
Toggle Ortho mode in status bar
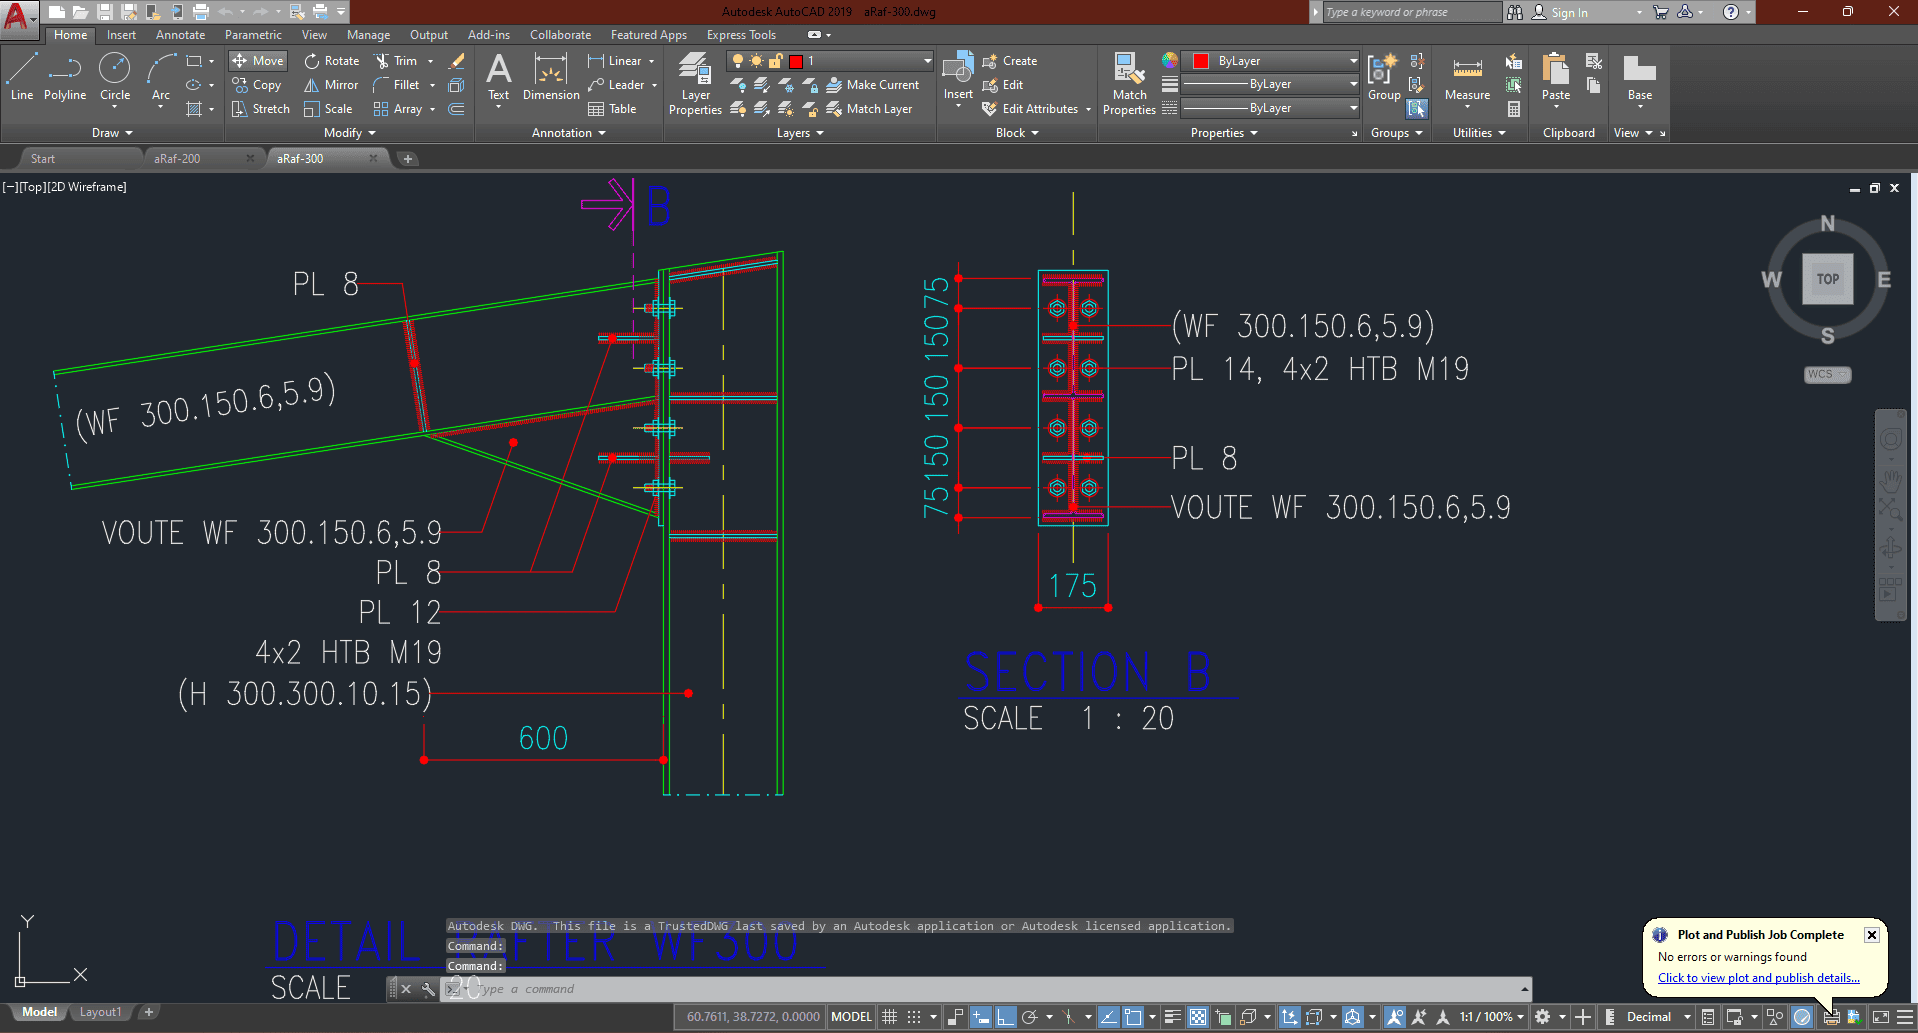click(x=1005, y=1017)
